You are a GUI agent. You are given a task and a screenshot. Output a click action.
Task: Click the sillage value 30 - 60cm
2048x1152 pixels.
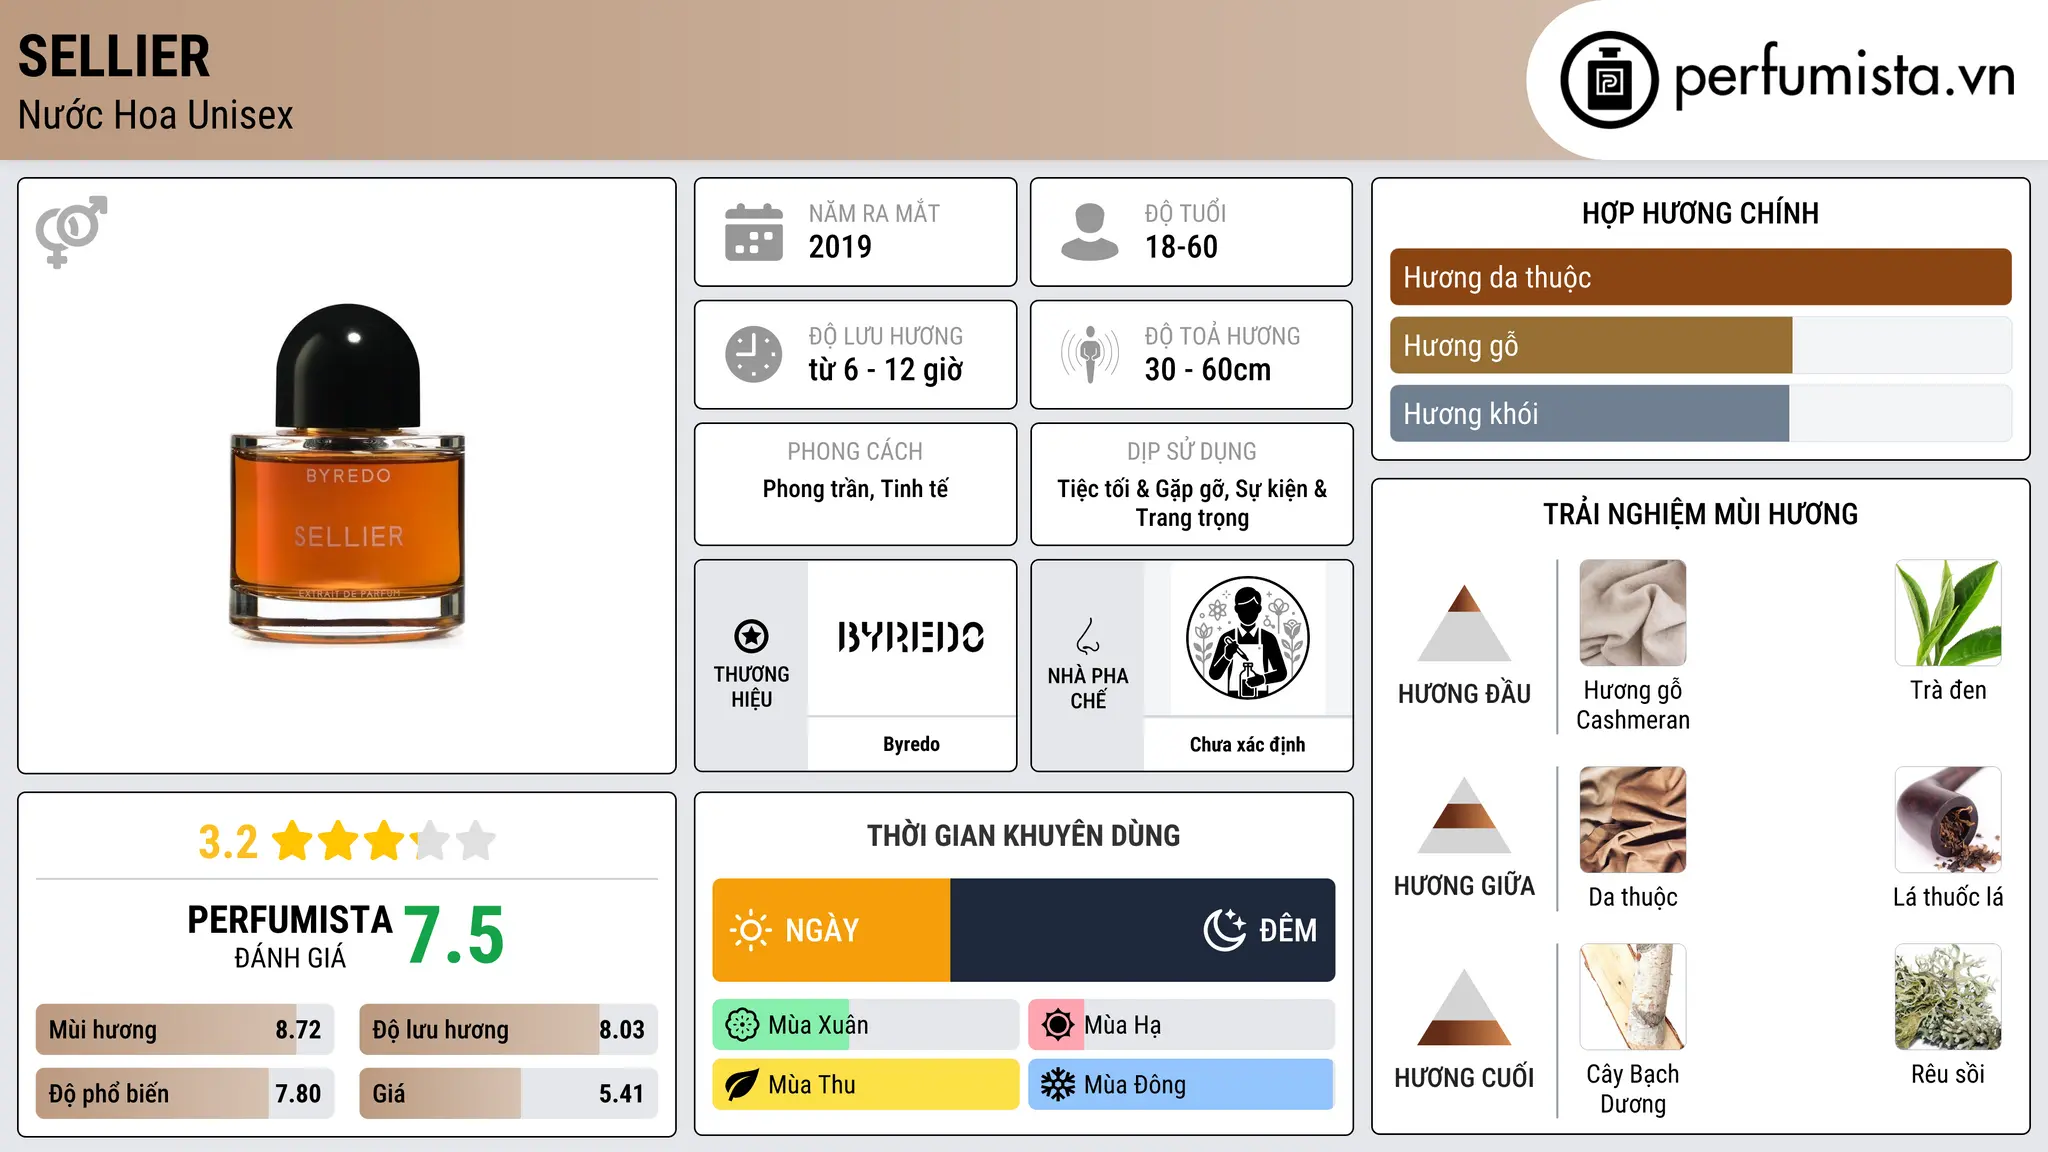[1208, 370]
